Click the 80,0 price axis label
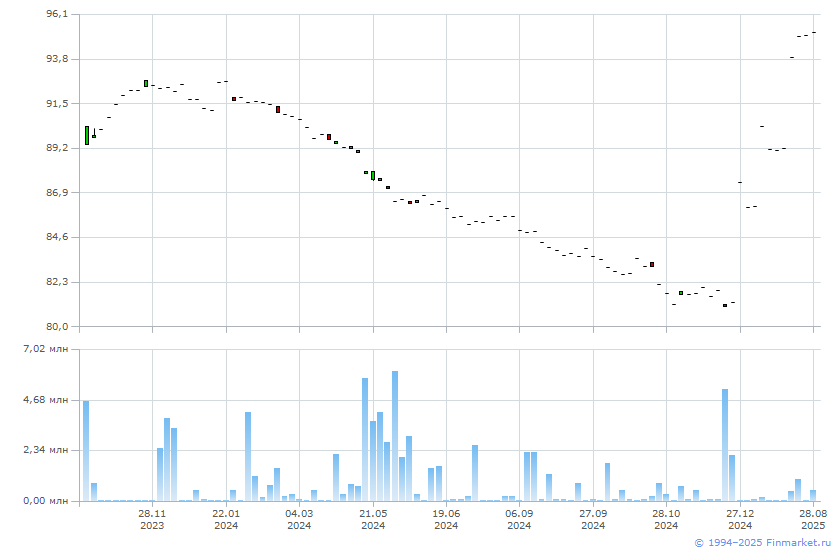840x550 pixels. pos(57,326)
